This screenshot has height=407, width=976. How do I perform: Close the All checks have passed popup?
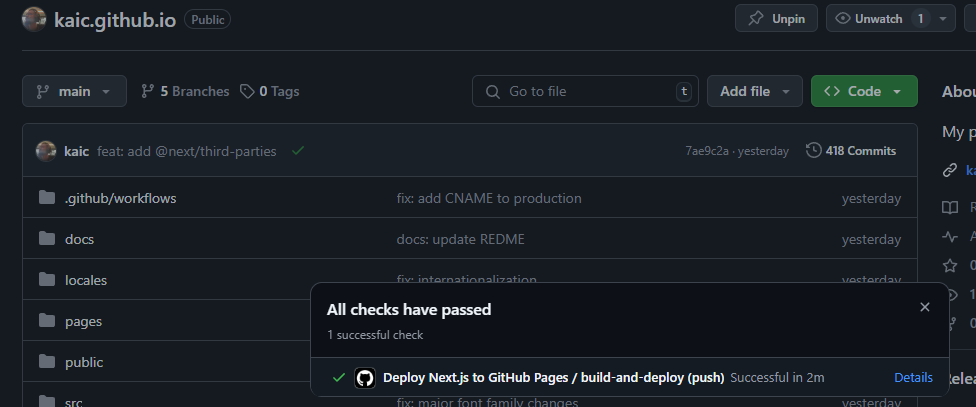[x=925, y=307]
